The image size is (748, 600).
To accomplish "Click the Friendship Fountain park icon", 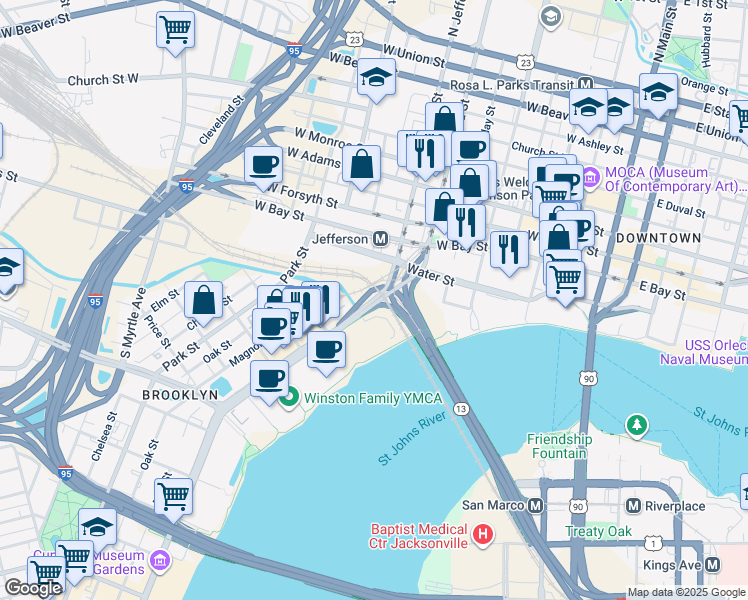I will coord(636,425).
